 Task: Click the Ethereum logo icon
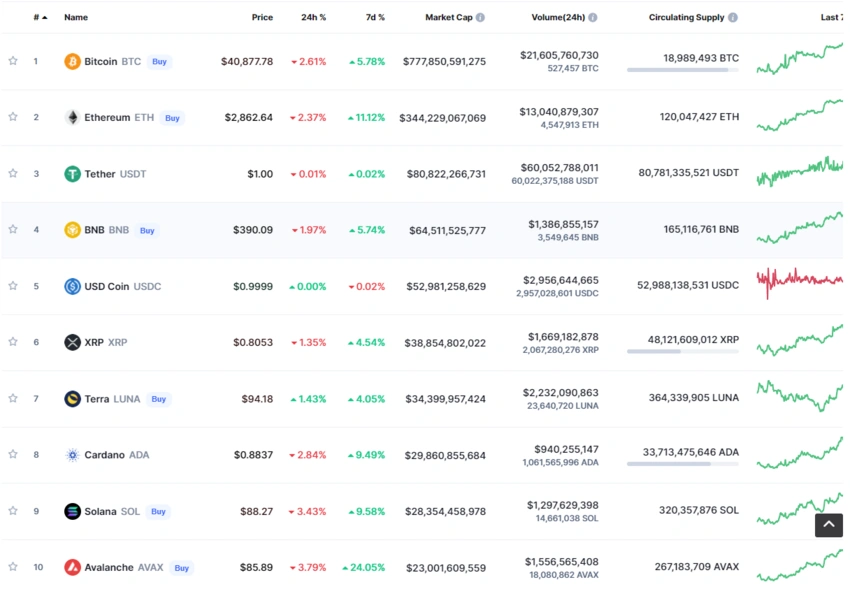(72, 118)
